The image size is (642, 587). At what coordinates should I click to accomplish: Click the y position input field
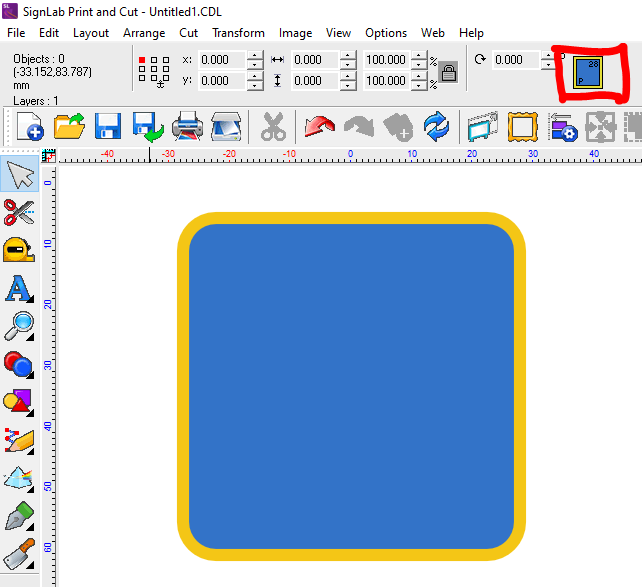[222, 81]
